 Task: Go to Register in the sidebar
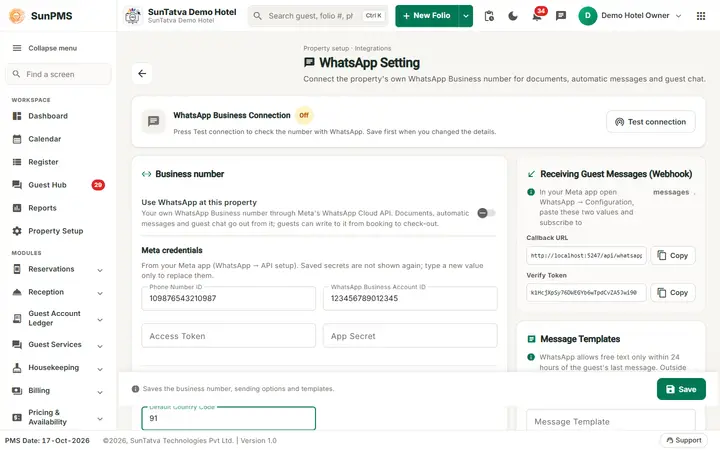[58, 162]
